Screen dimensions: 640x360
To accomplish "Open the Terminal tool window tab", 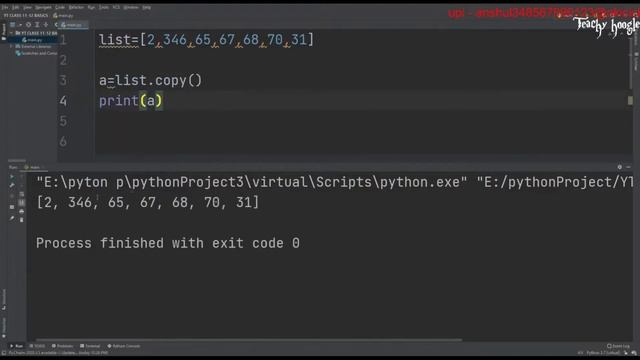I will tap(90, 346).
